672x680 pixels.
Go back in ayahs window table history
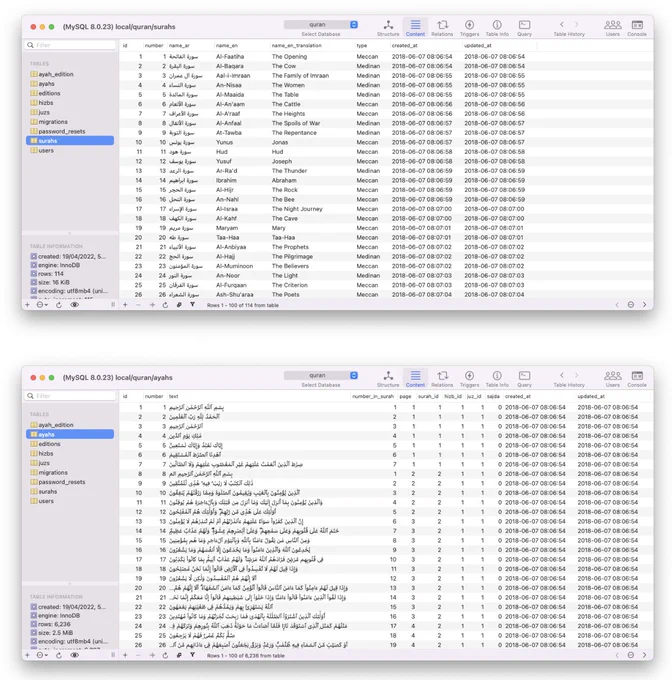point(562,375)
